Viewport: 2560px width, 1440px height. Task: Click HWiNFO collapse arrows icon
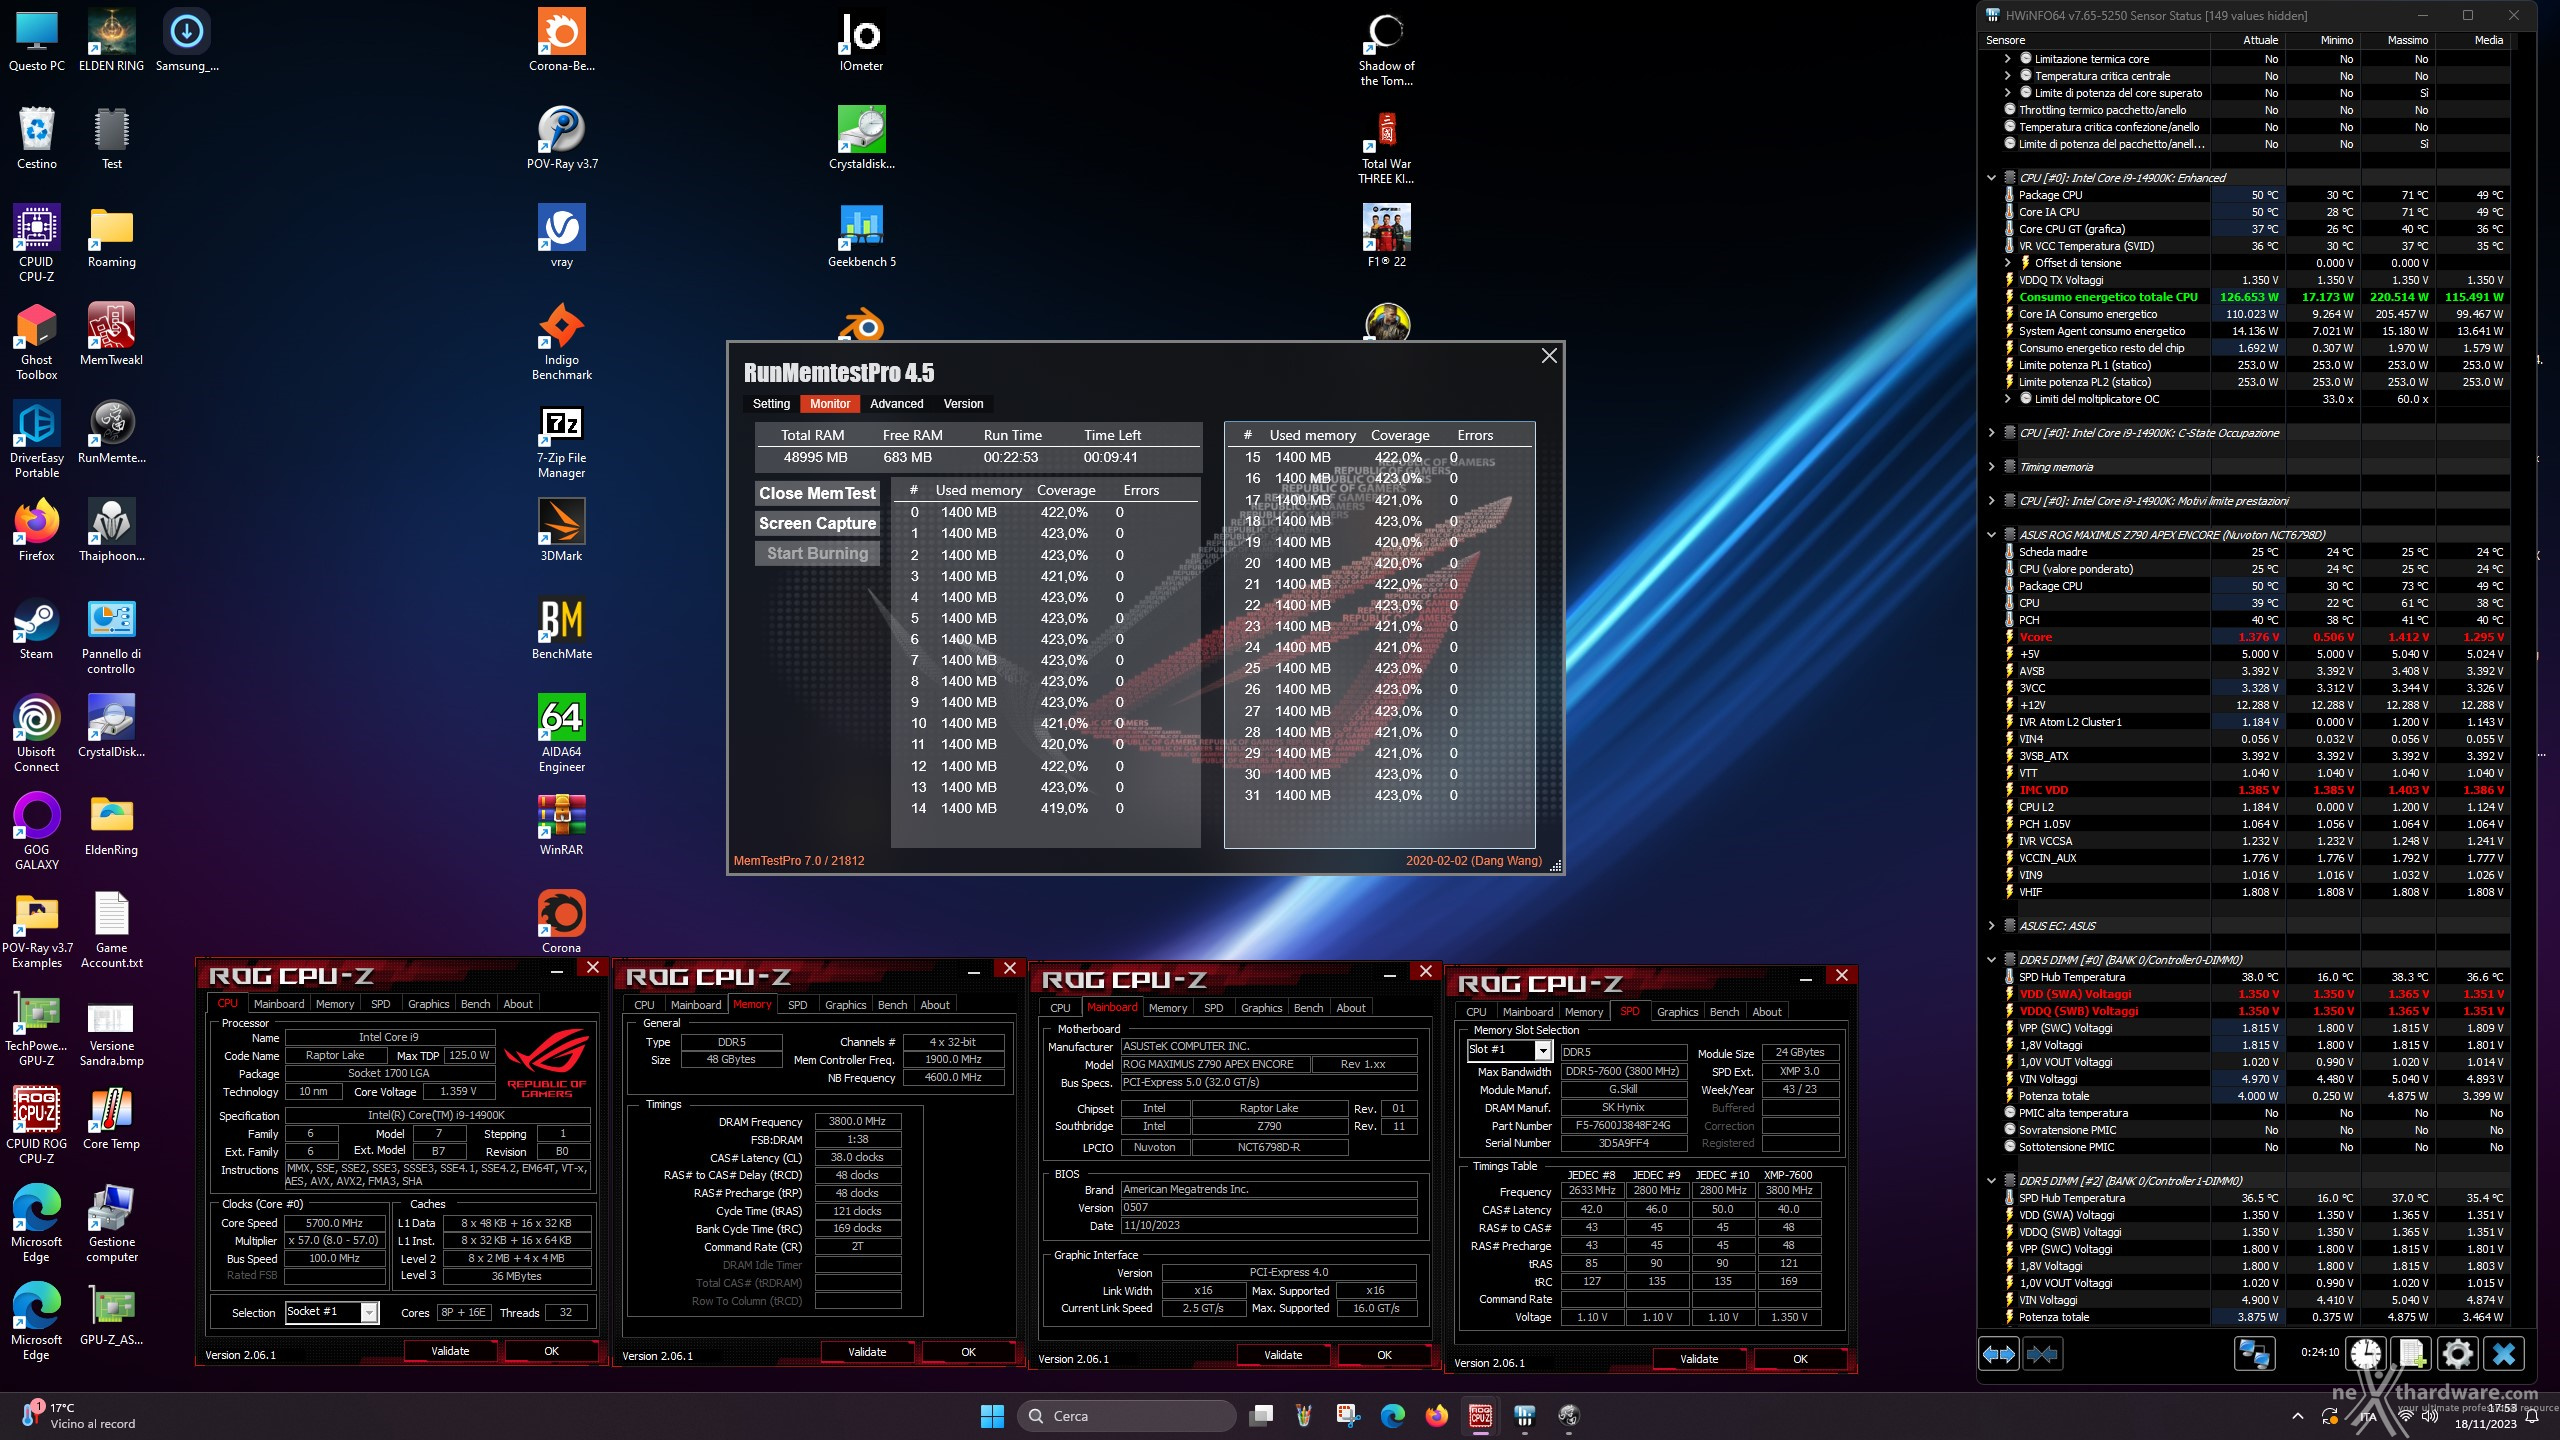coord(2042,1354)
